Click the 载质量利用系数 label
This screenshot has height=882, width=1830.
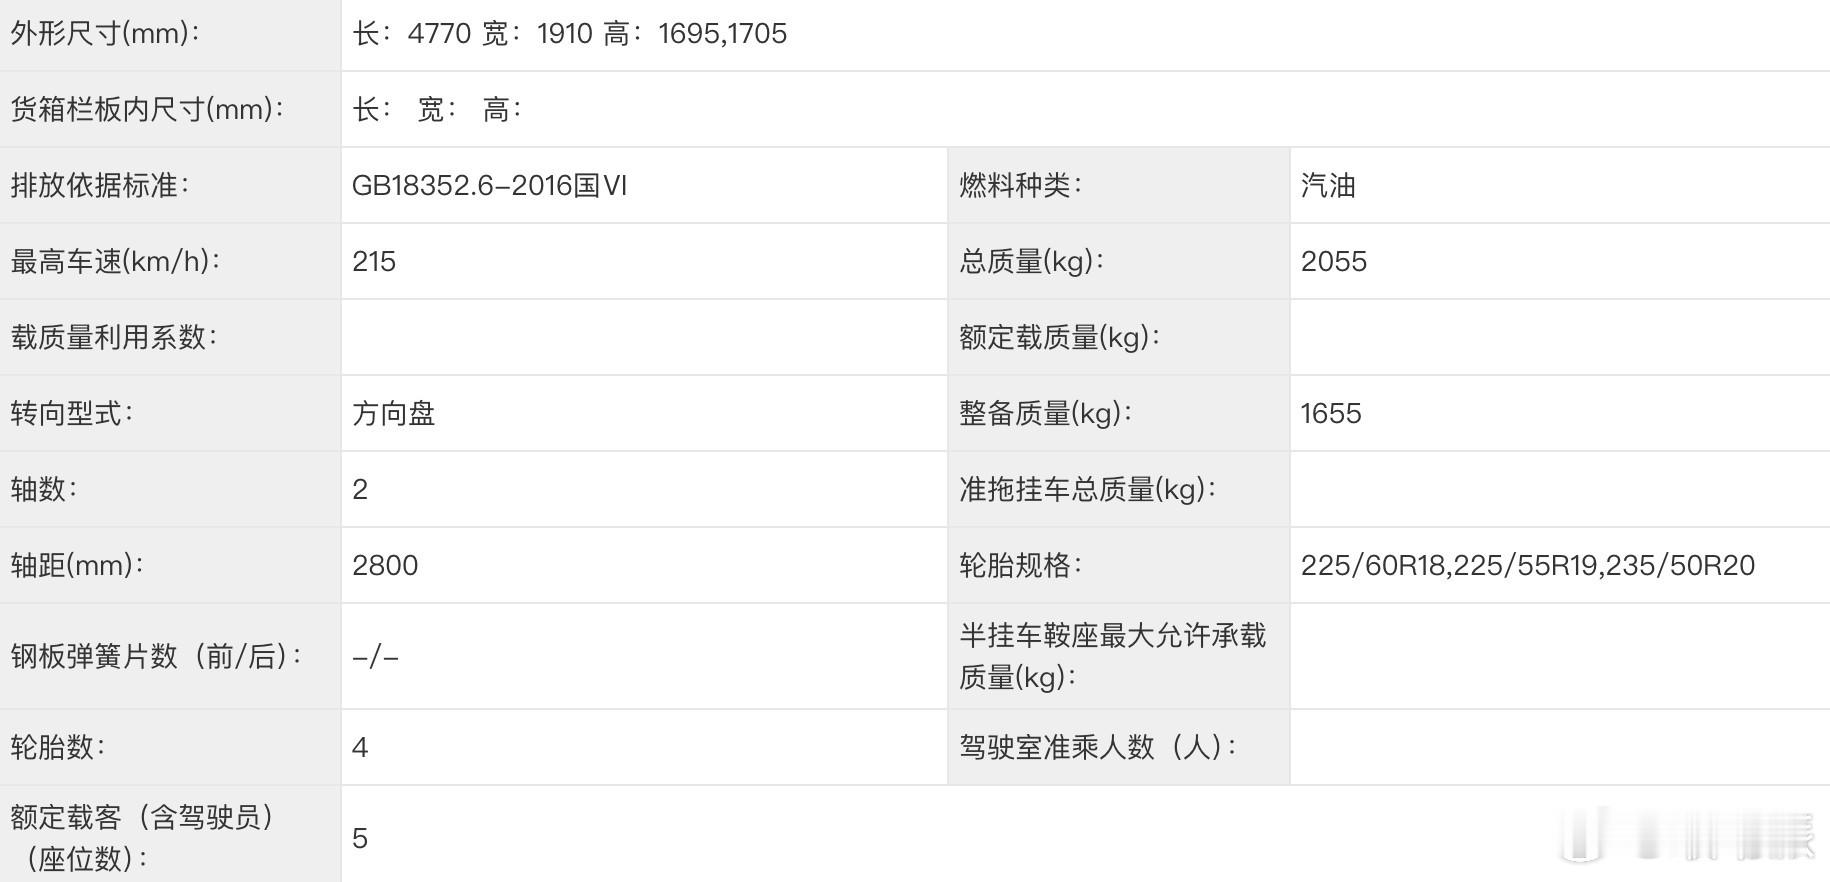[114, 337]
